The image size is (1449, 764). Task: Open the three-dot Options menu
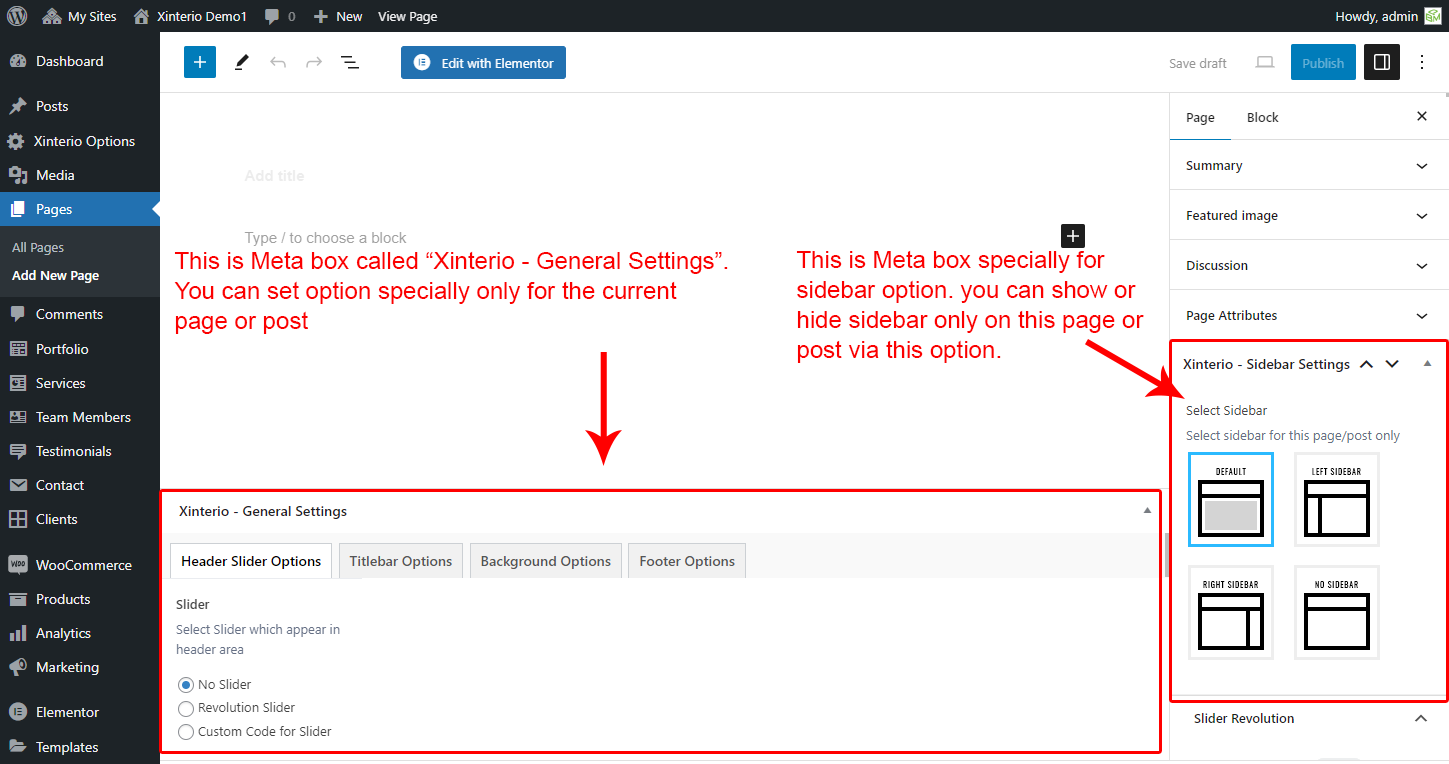tap(1422, 62)
